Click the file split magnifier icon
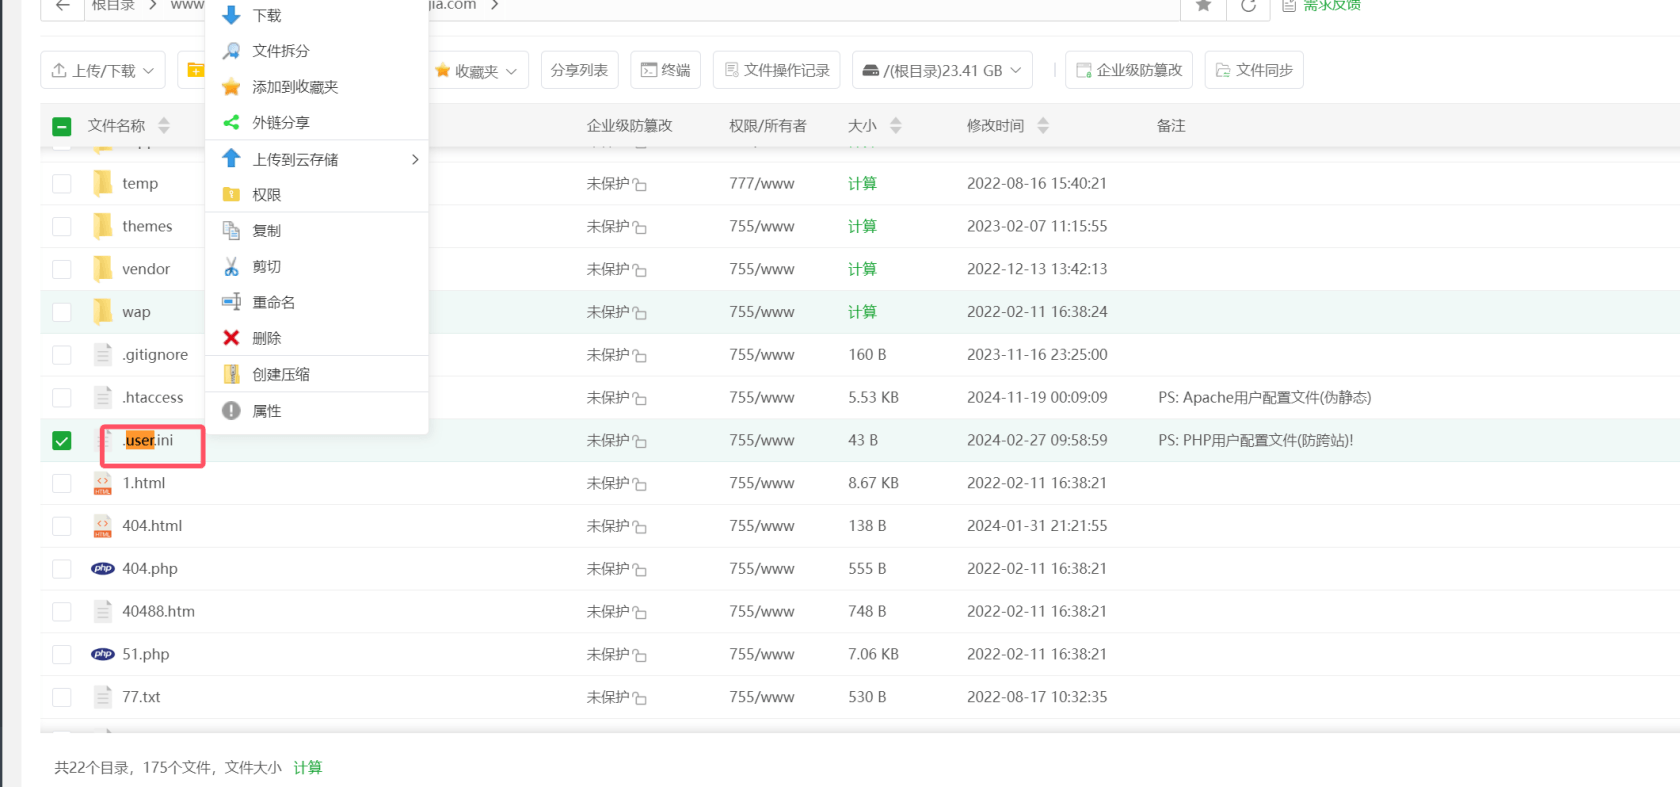This screenshot has height=787, width=1680. (x=231, y=51)
